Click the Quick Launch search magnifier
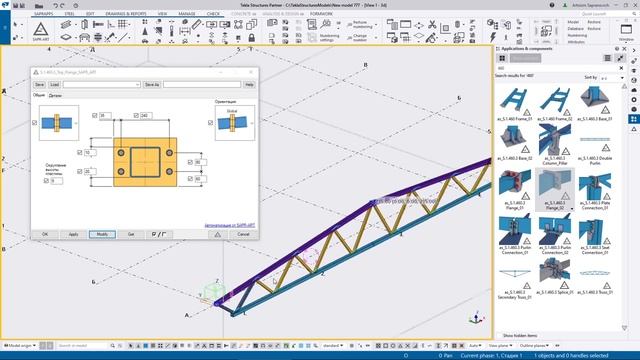Screen dimensions: 640x360 click(x=634, y=14)
